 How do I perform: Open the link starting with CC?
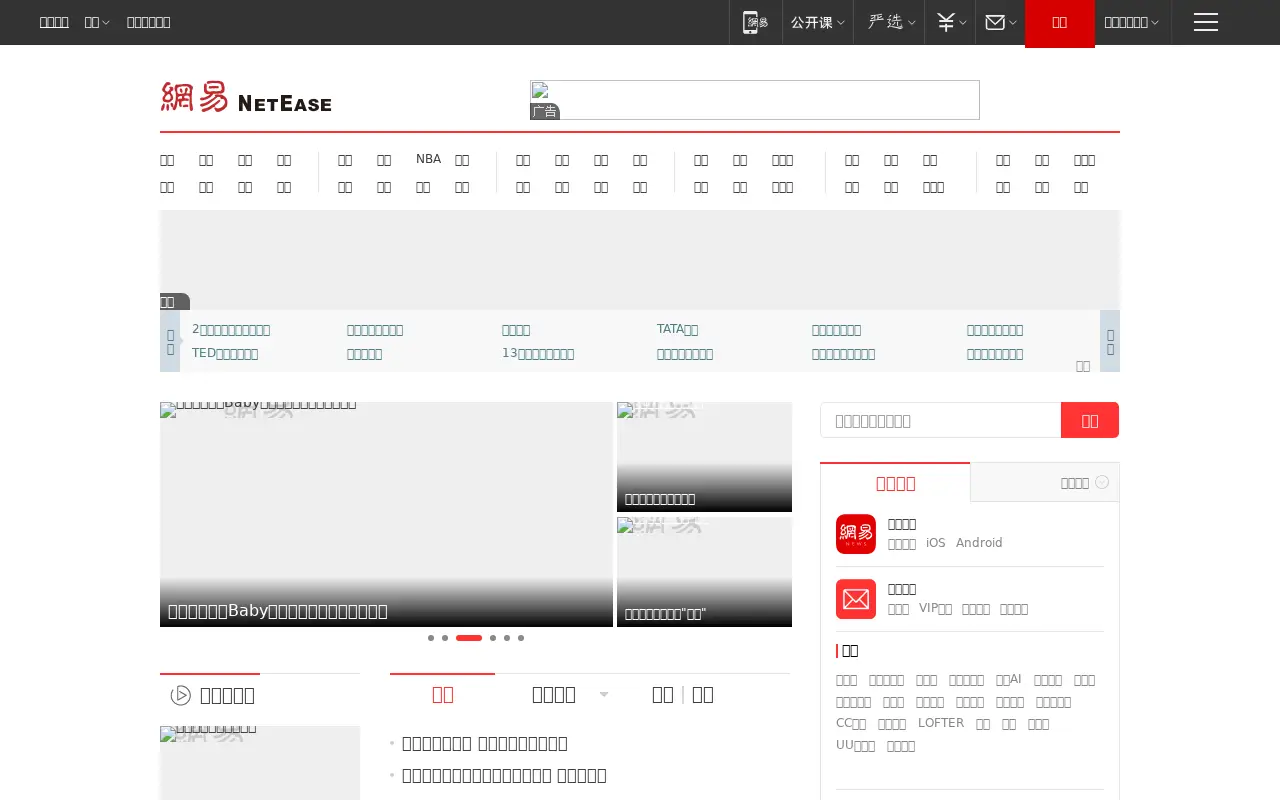851,723
